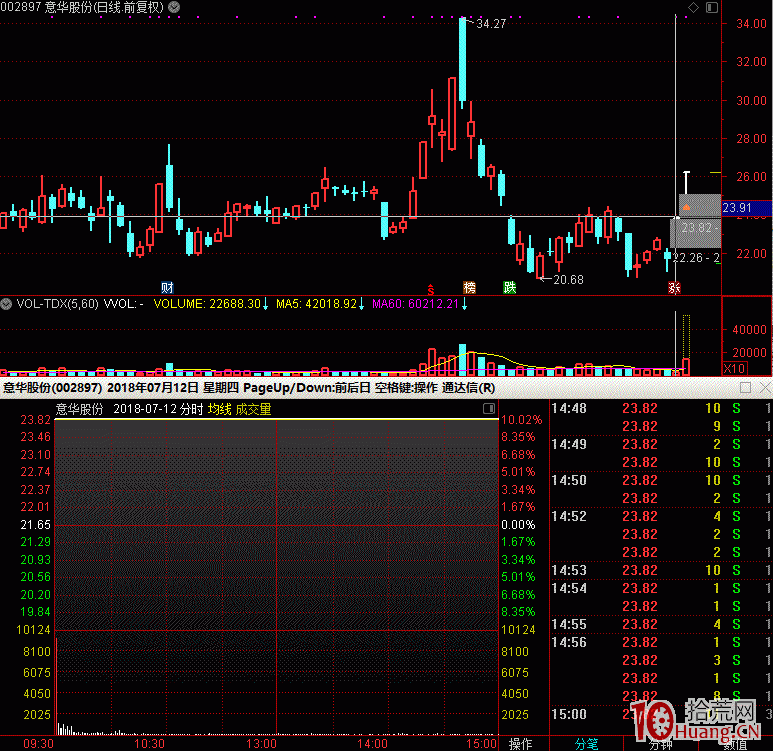The height and width of the screenshot is (751, 773).
Task: Click the 002897 意华股份(日线.前复权) chart title
Action: click(82, 7)
